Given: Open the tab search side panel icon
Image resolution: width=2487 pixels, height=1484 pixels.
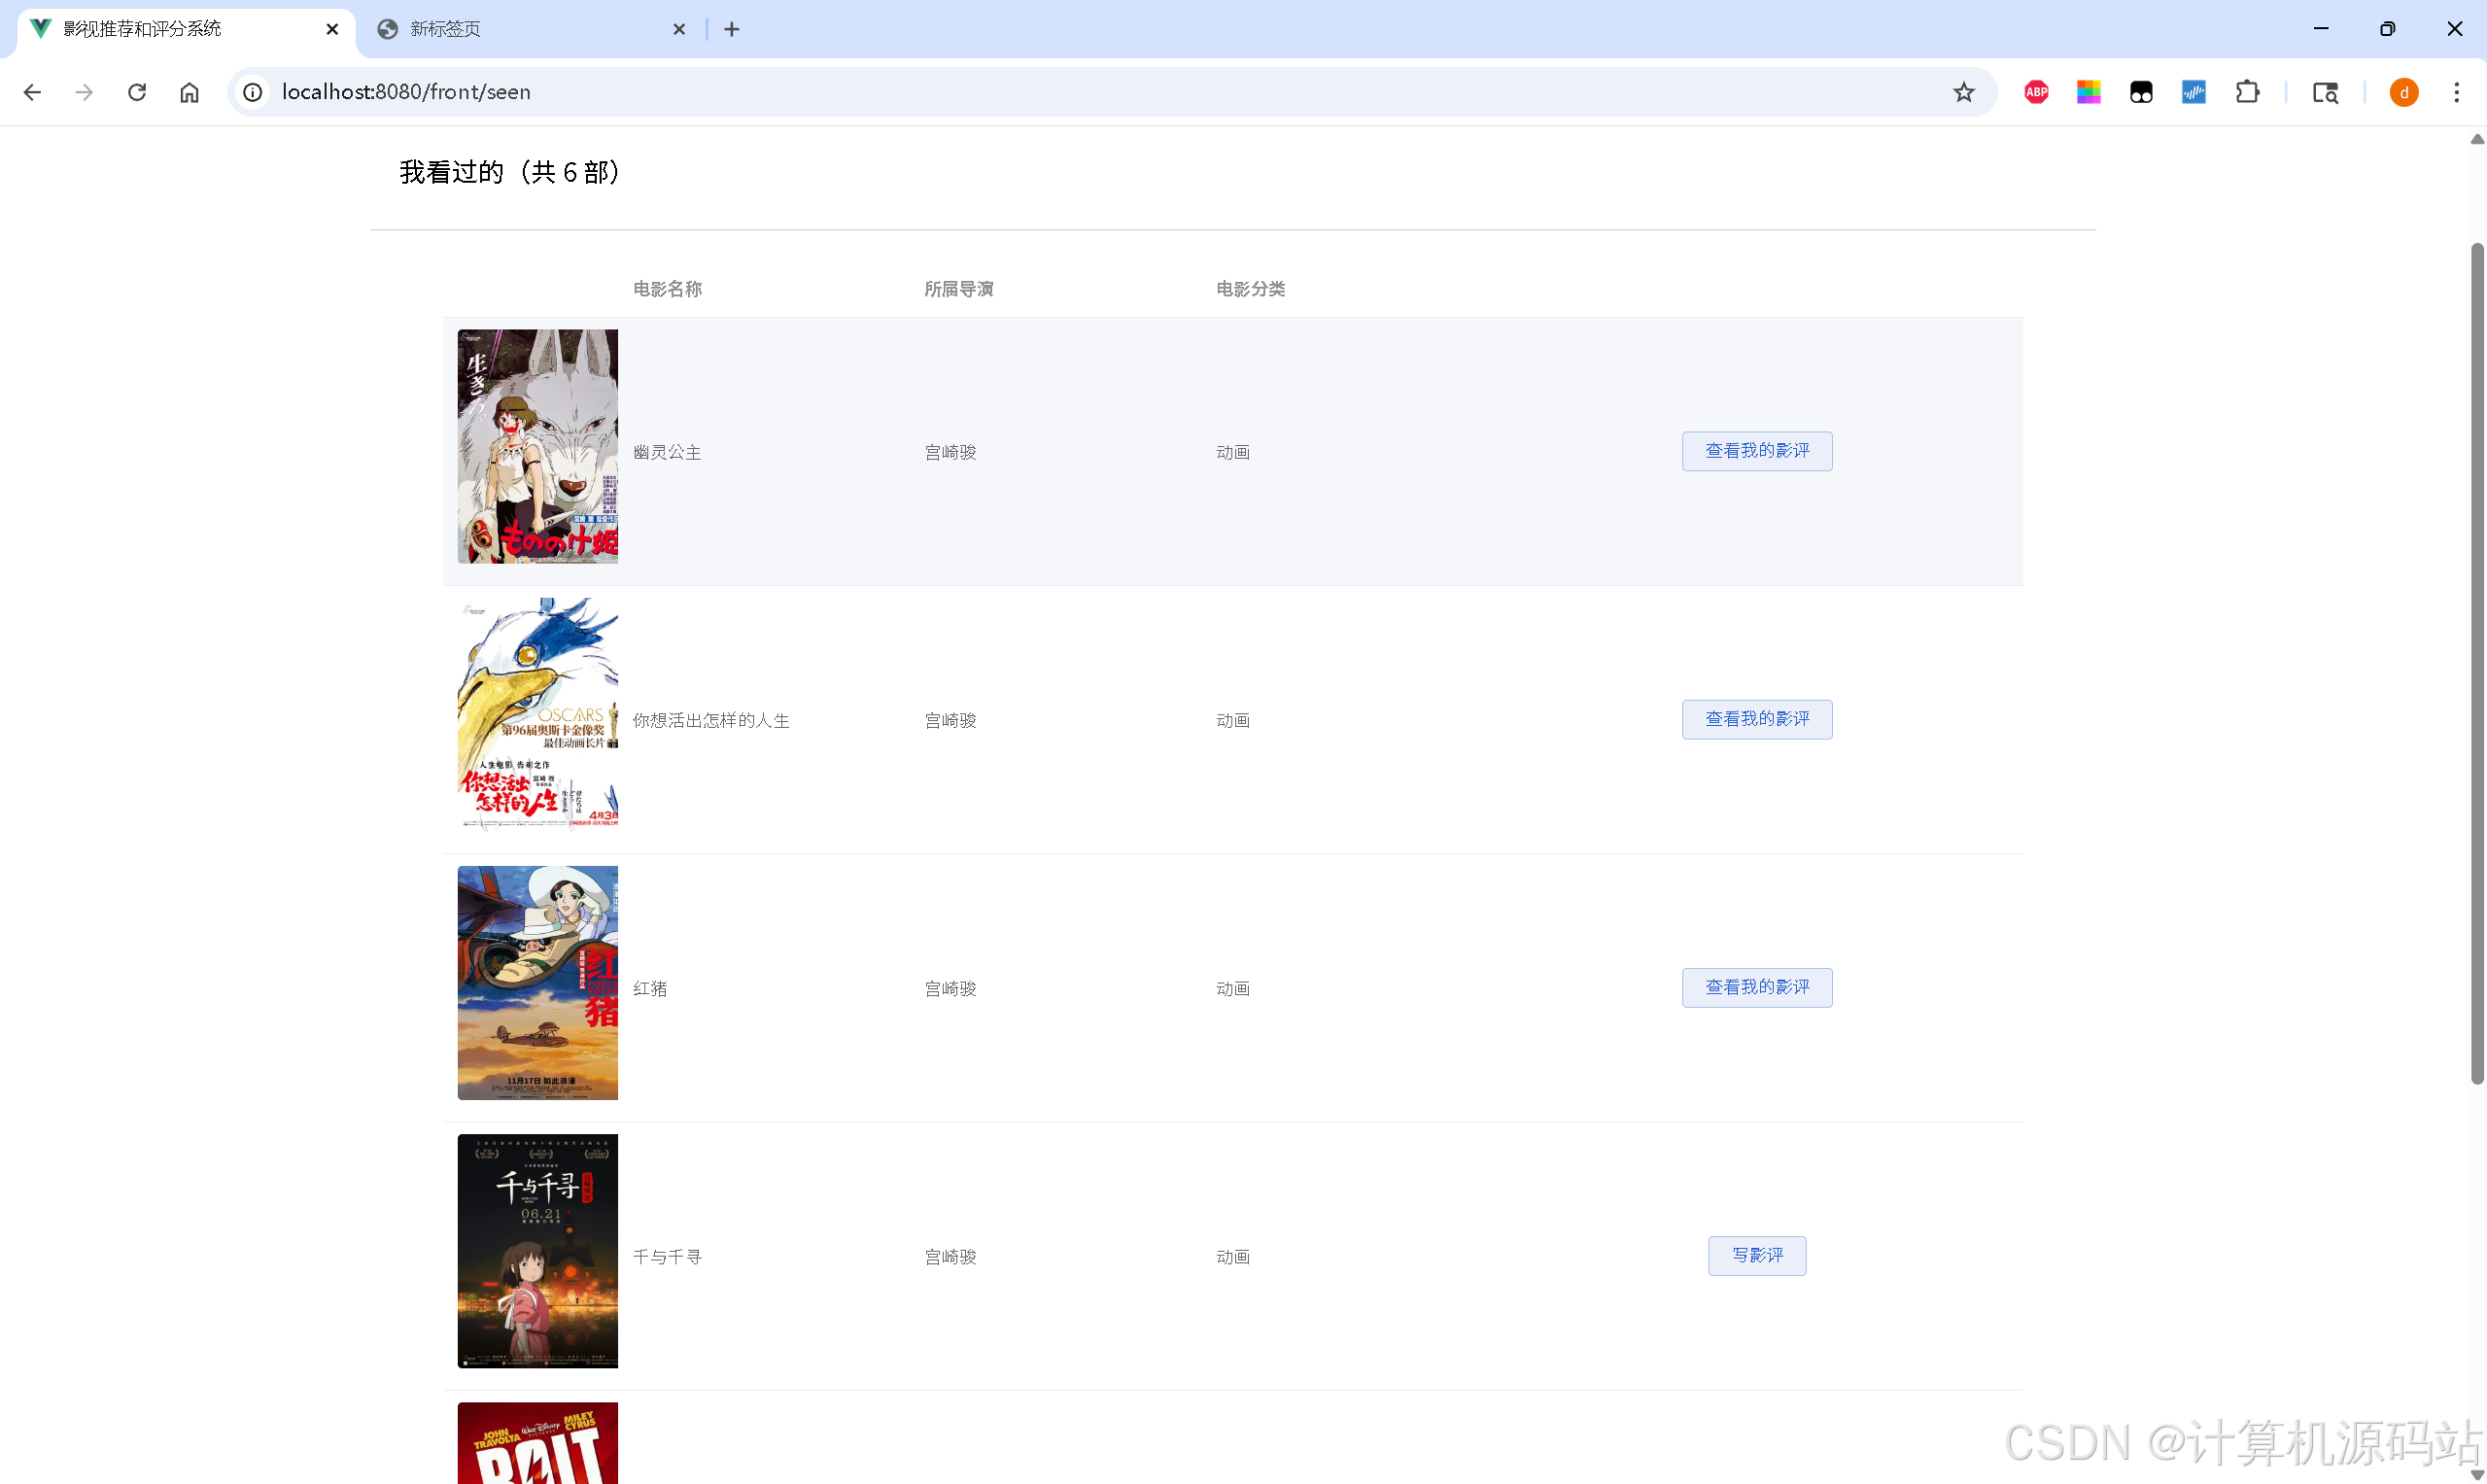Looking at the screenshot, I should coord(2325,92).
